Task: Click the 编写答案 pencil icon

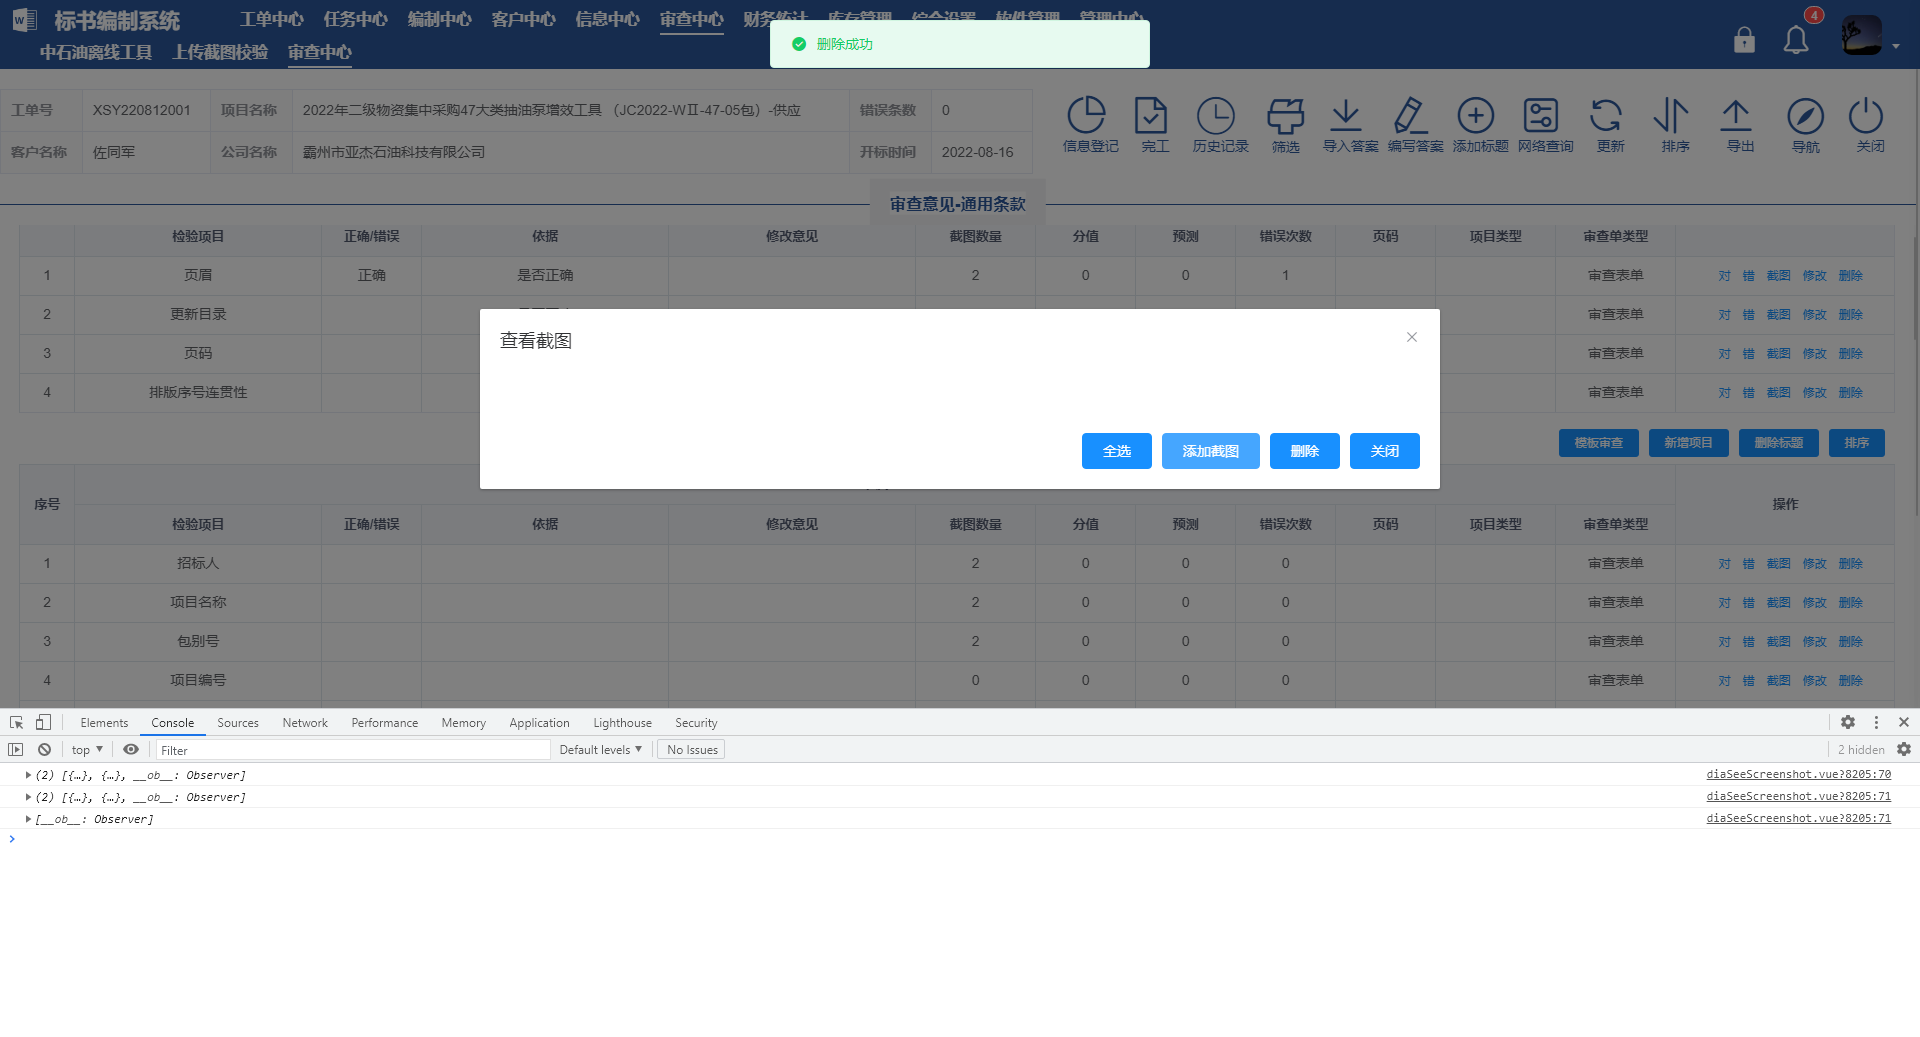Action: click(1410, 115)
